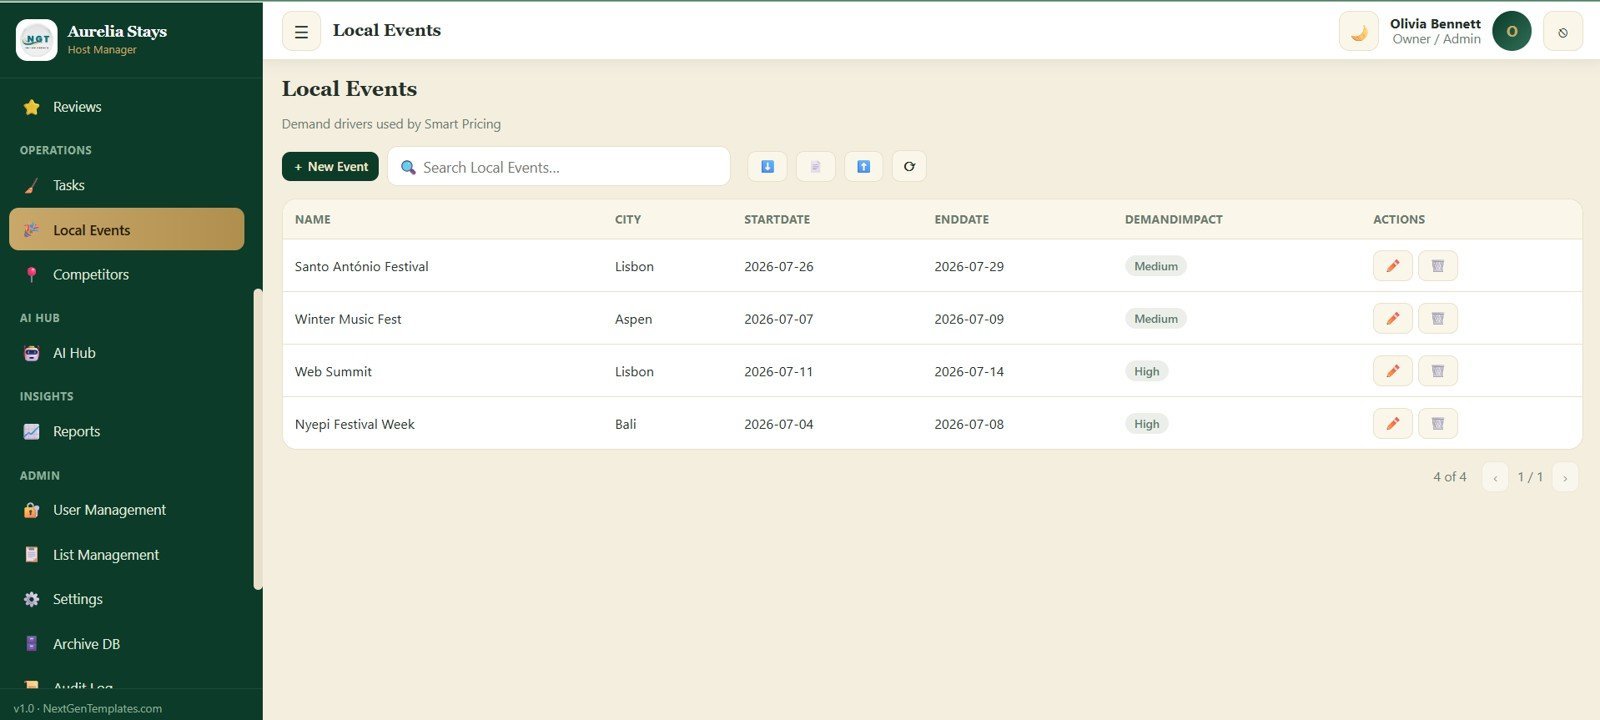Go to the next page of results
The height and width of the screenshot is (720, 1600).
(1565, 477)
